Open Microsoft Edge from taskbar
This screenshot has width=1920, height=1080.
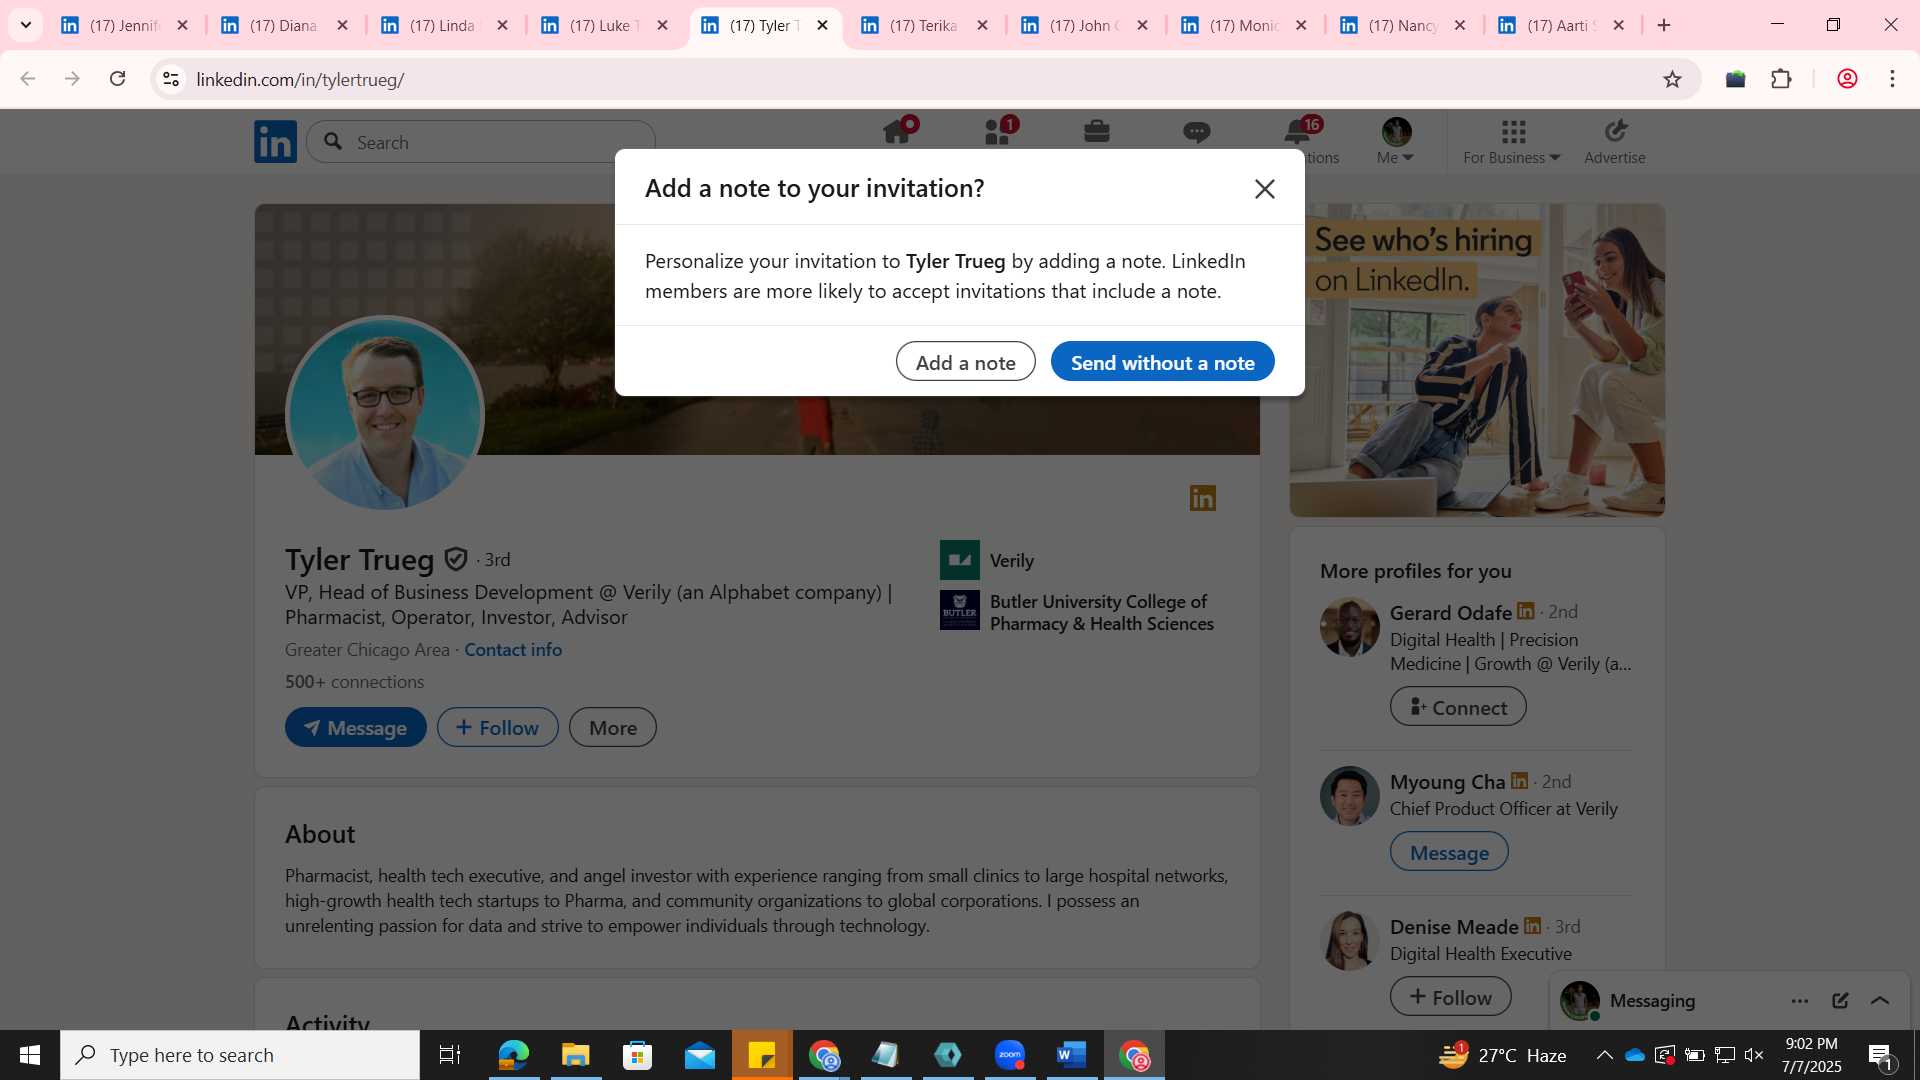coord(513,1055)
